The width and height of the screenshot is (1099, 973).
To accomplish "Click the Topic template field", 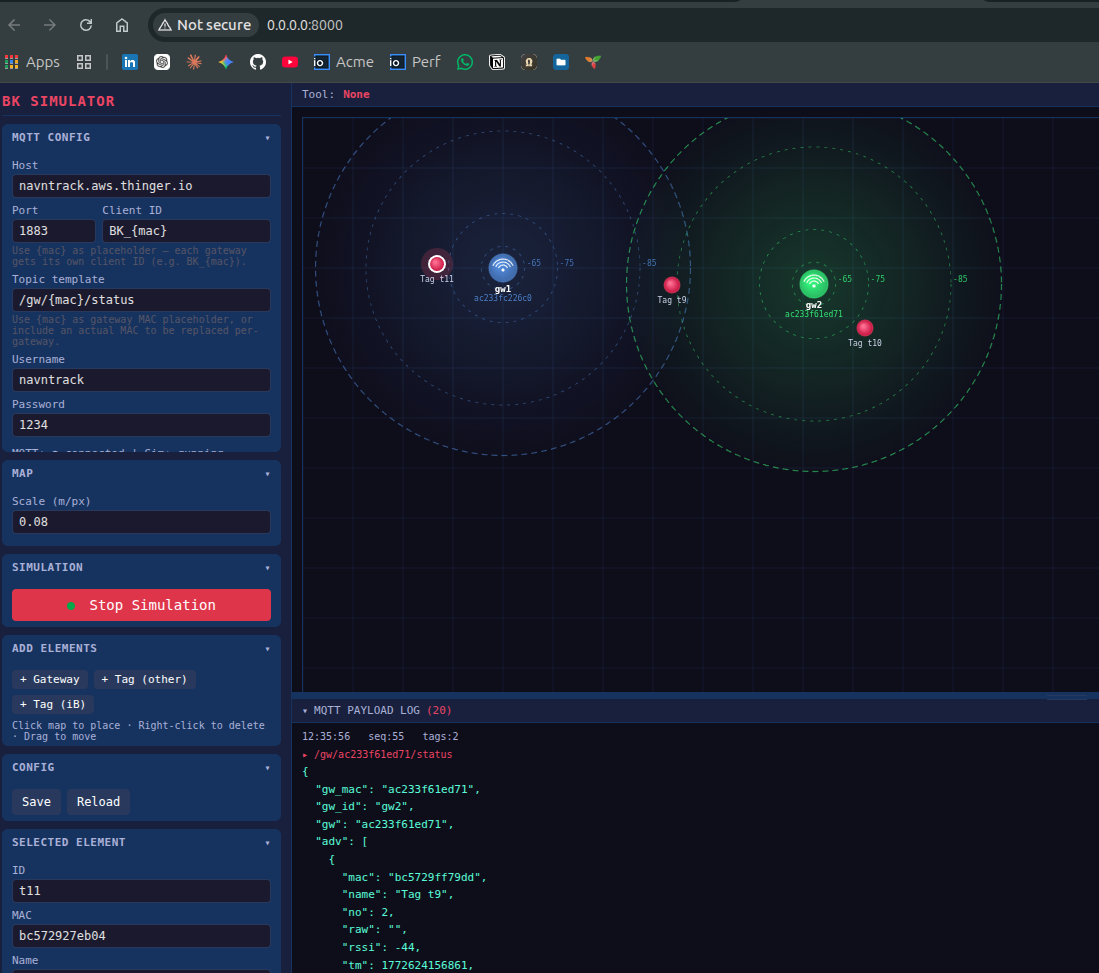I will tap(142, 300).
